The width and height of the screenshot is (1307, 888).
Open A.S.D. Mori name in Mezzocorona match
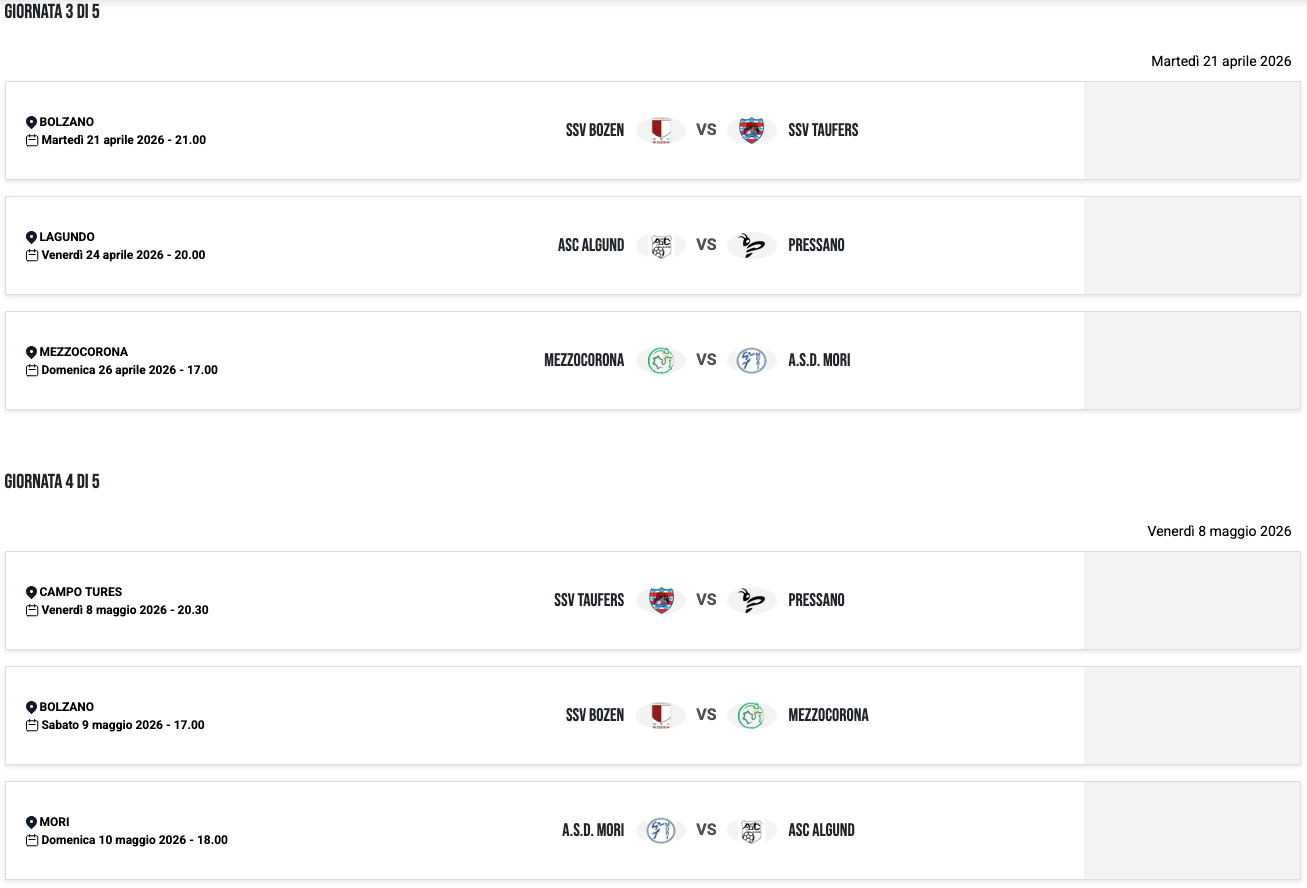pyautogui.click(x=819, y=360)
